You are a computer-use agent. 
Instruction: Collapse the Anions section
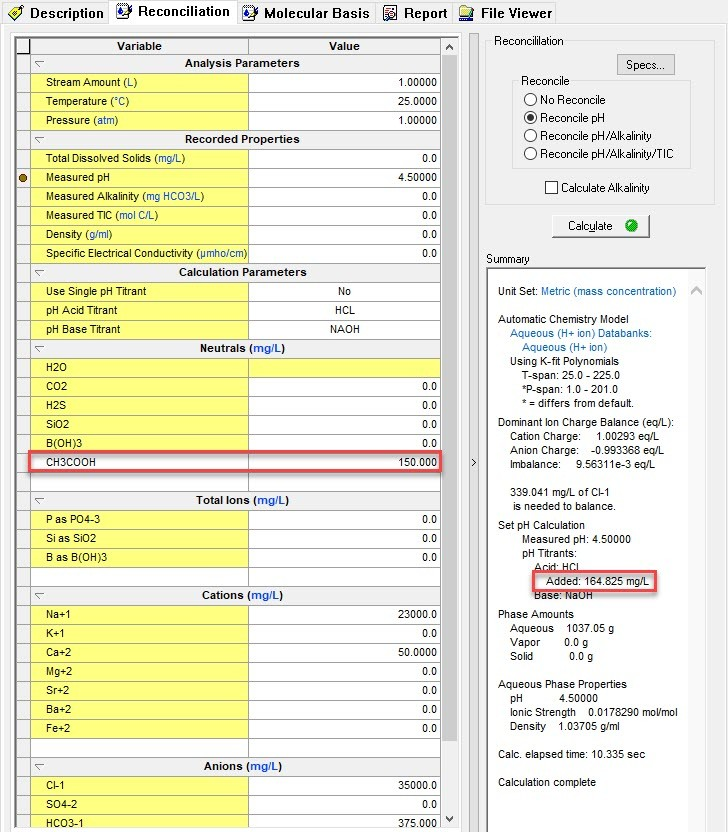pyautogui.click(x=39, y=767)
